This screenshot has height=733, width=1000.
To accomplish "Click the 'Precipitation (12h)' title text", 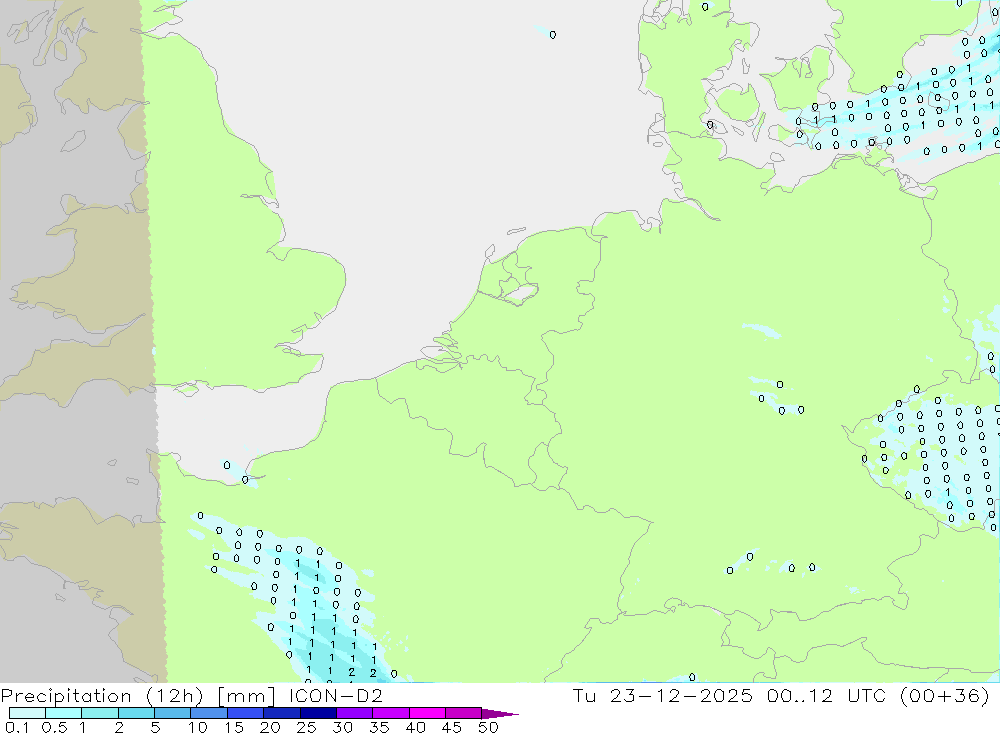I will point(102,696).
